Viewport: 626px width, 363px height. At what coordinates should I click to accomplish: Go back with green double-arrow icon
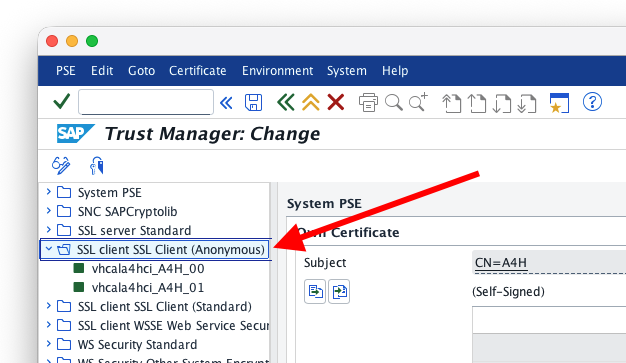[285, 102]
